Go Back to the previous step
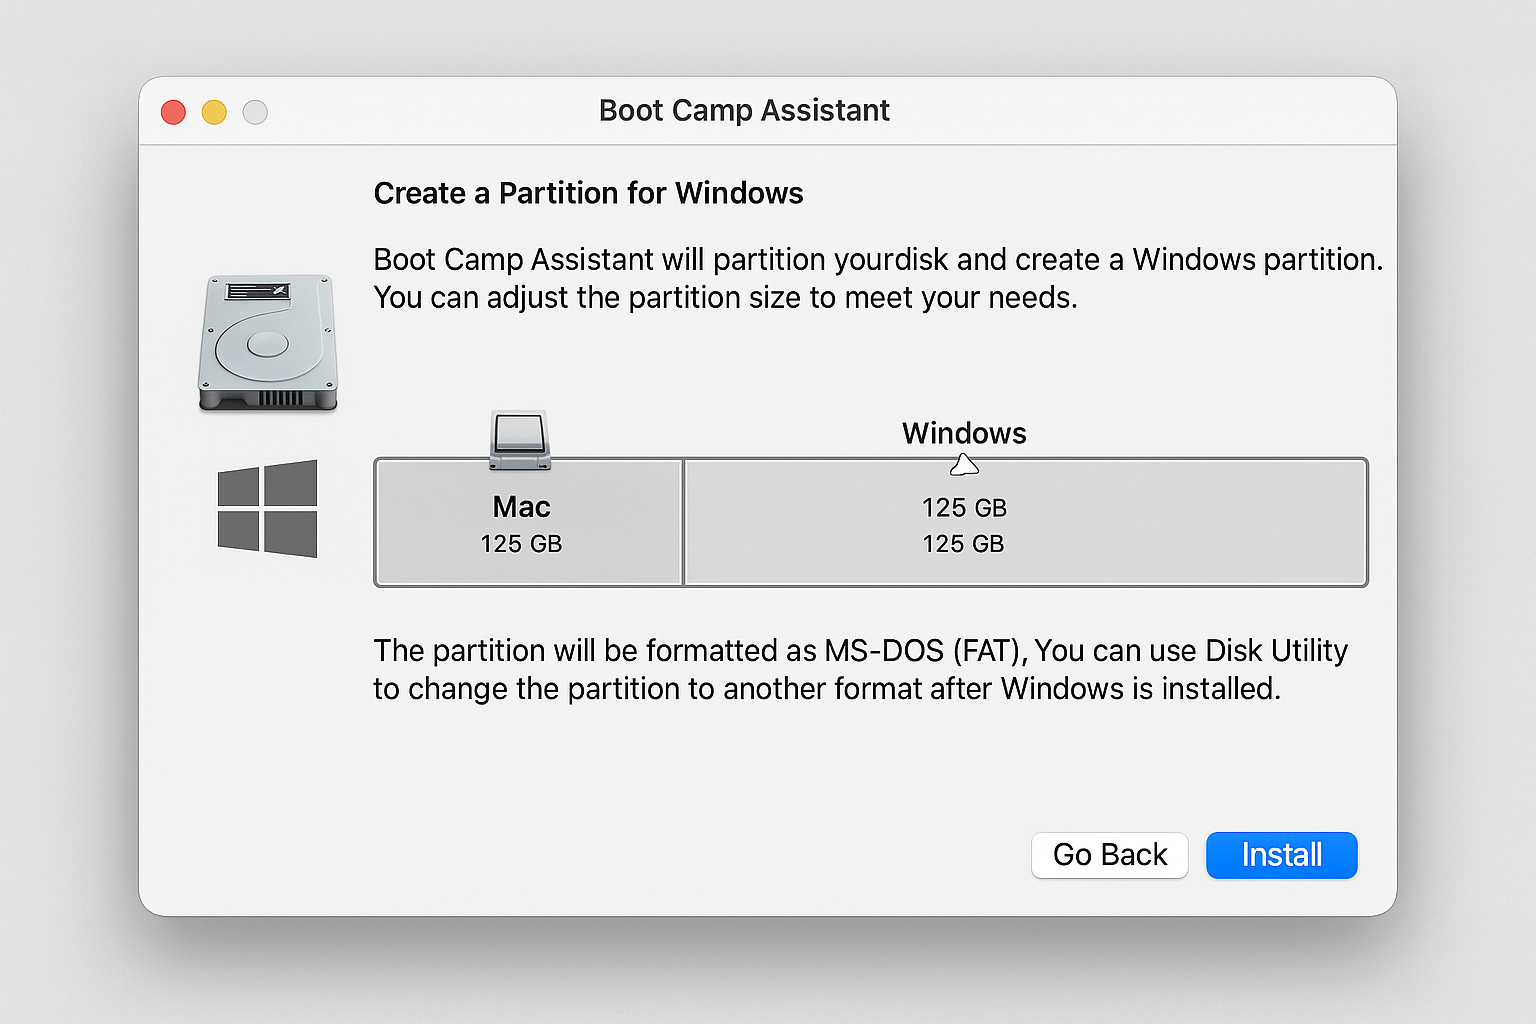Screen dimensions: 1536x1024 1109,855
